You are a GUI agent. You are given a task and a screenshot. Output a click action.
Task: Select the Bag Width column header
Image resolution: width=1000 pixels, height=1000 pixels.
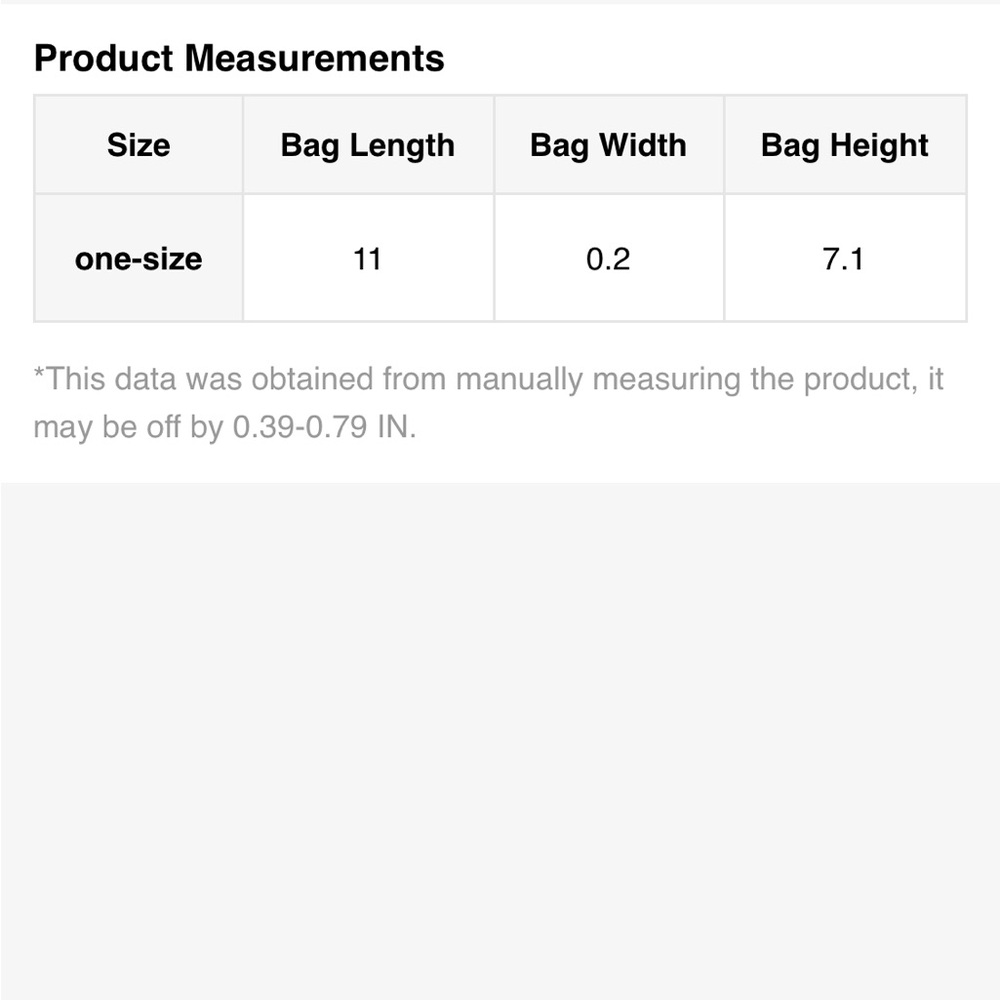tap(608, 145)
